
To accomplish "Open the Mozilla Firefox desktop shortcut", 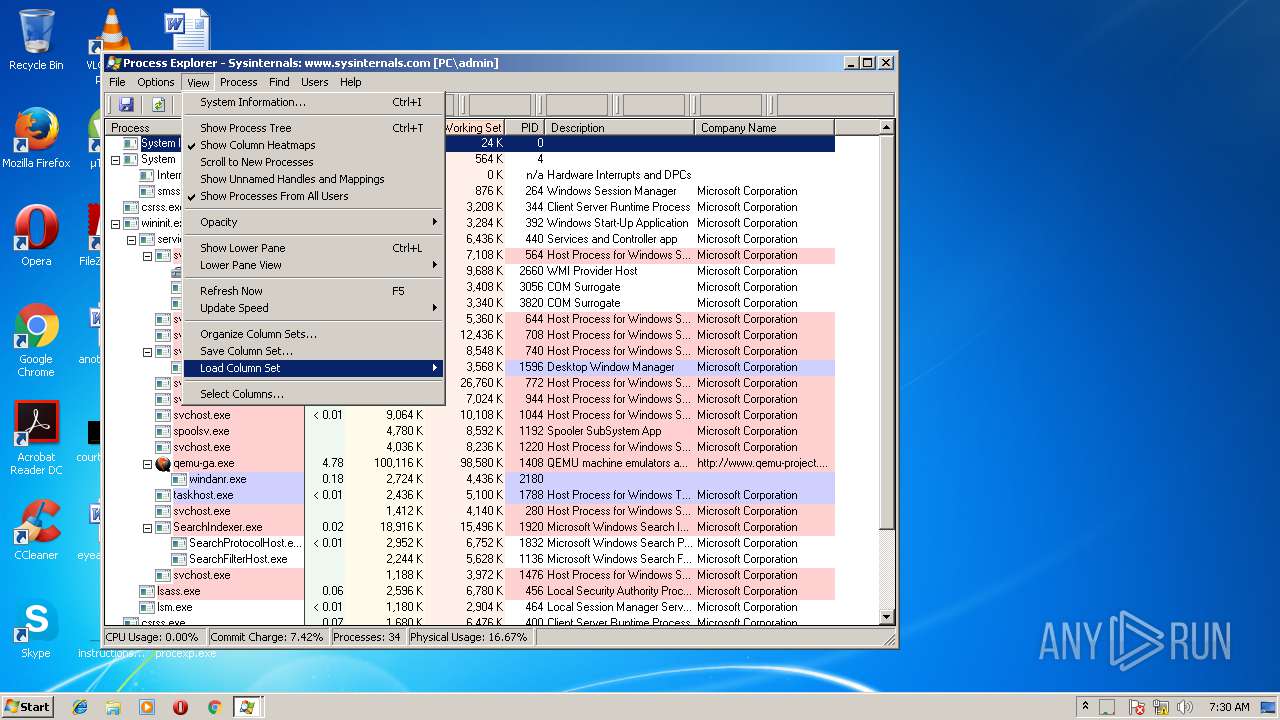I will pyautogui.click(x=36, y=138).
